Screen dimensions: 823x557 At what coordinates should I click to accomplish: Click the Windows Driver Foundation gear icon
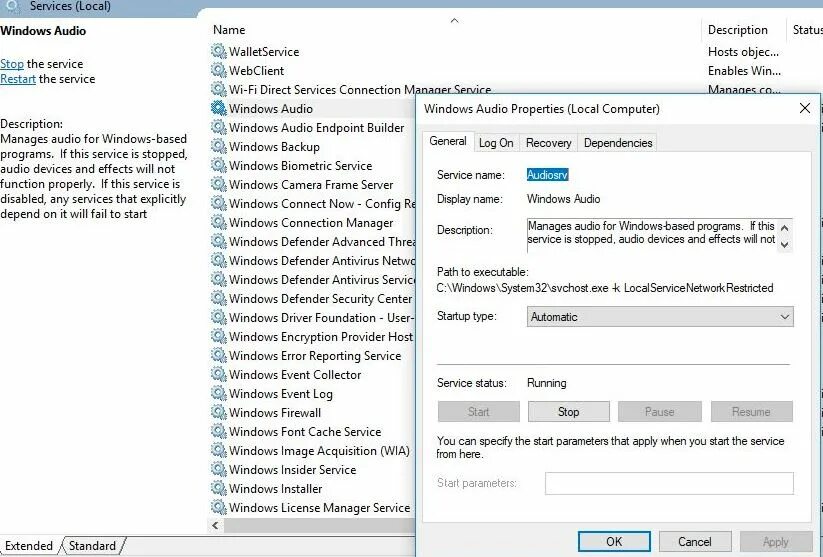tap(218, 317)
